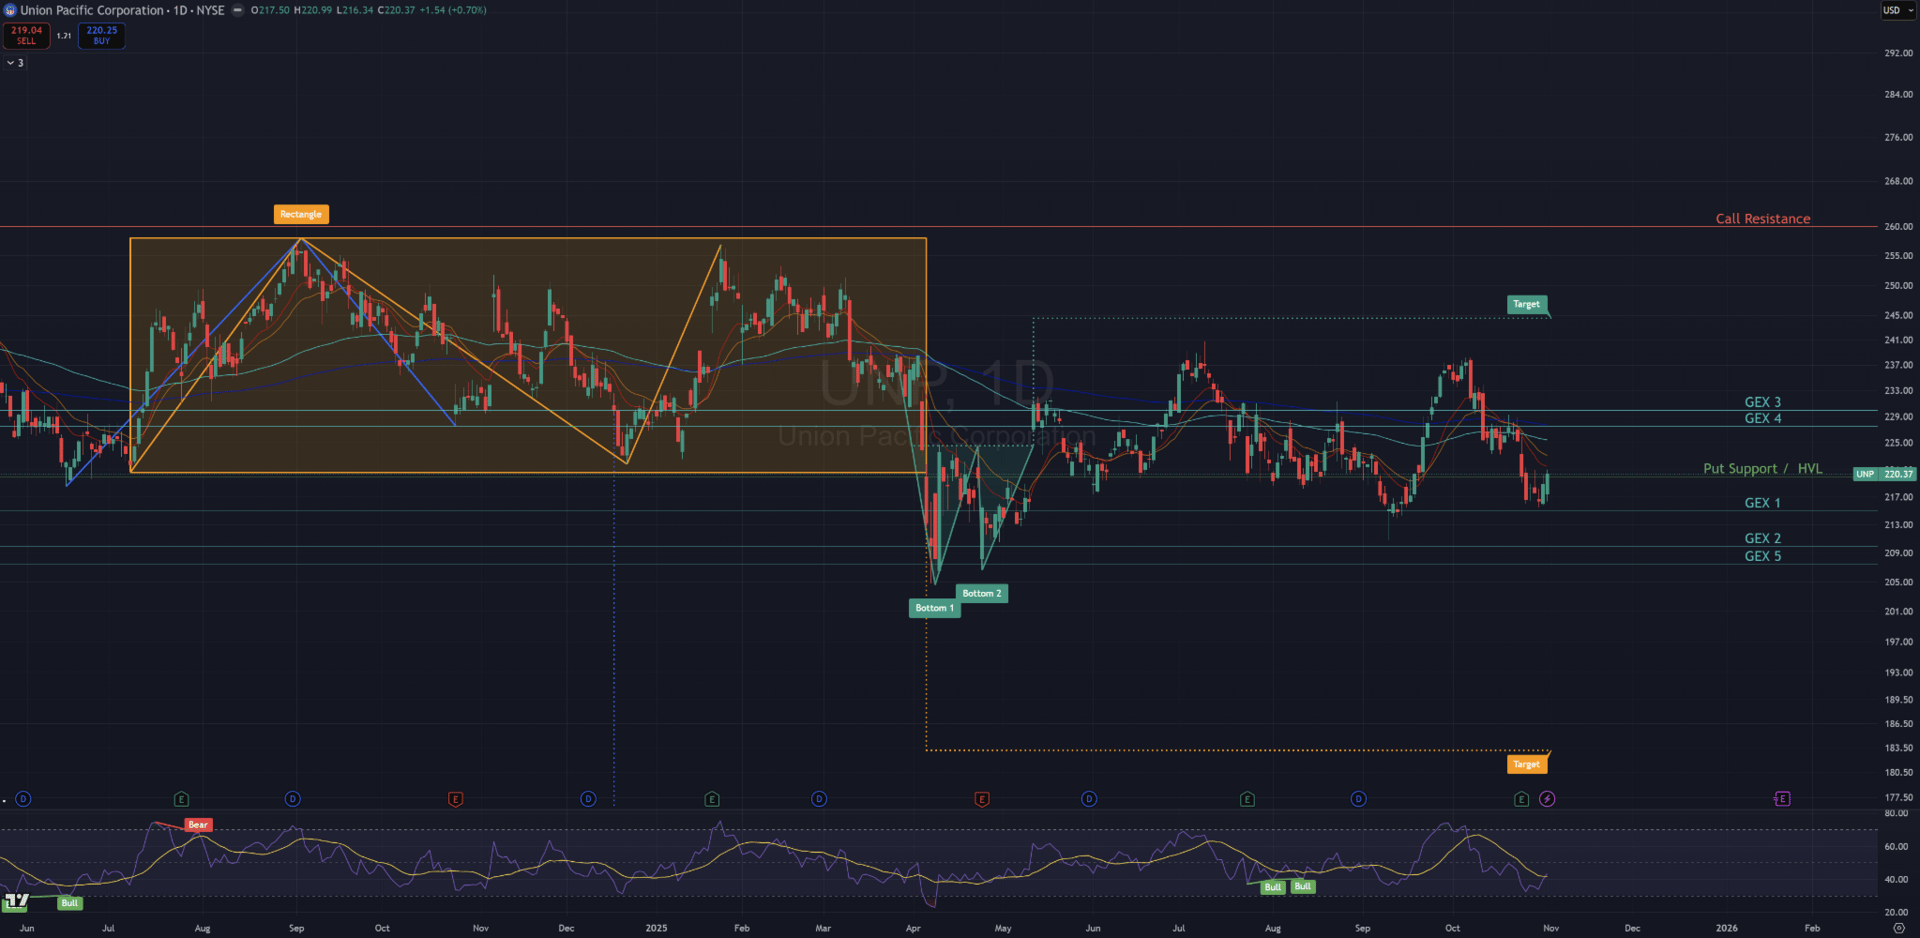1920x938 pixels.
Task: Click the purple lightning event marker icon
Action: tap(1547, 799)
